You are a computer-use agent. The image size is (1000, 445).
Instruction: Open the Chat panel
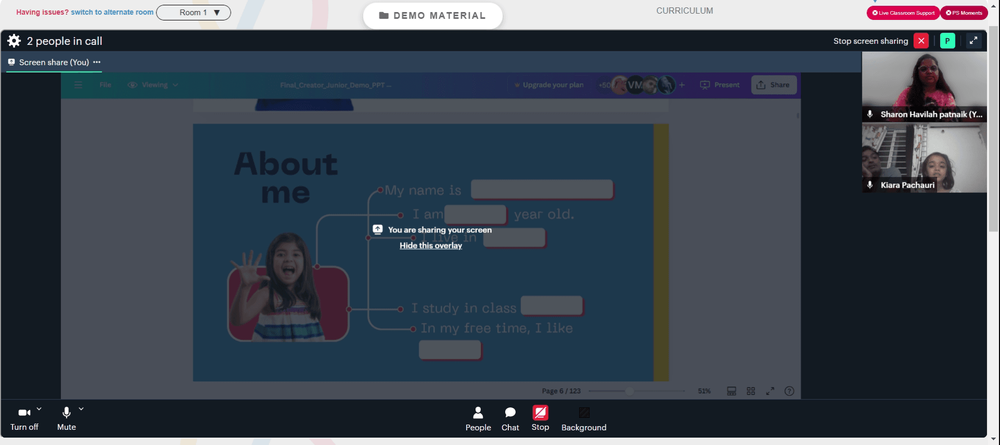(510, 419)
